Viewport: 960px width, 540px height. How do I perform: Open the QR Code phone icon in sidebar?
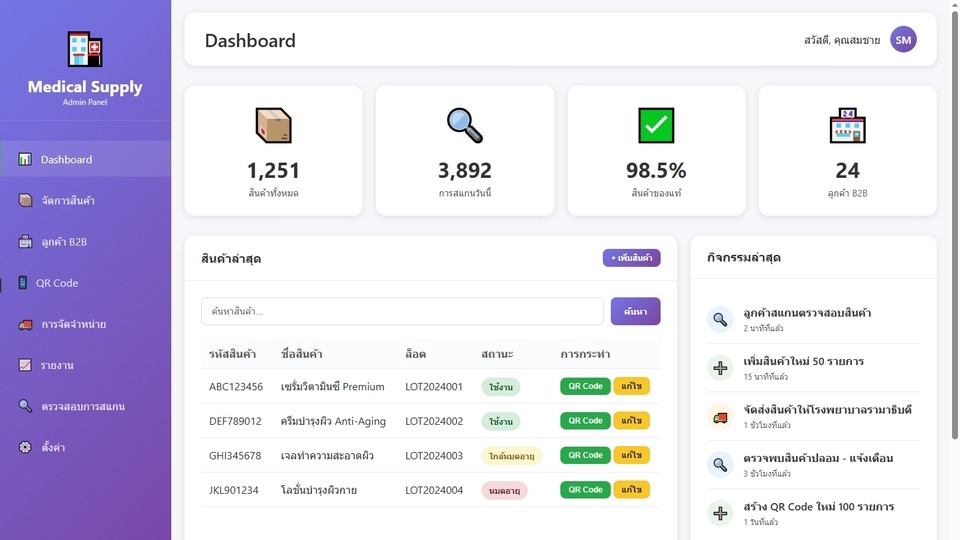pos(23,282)
